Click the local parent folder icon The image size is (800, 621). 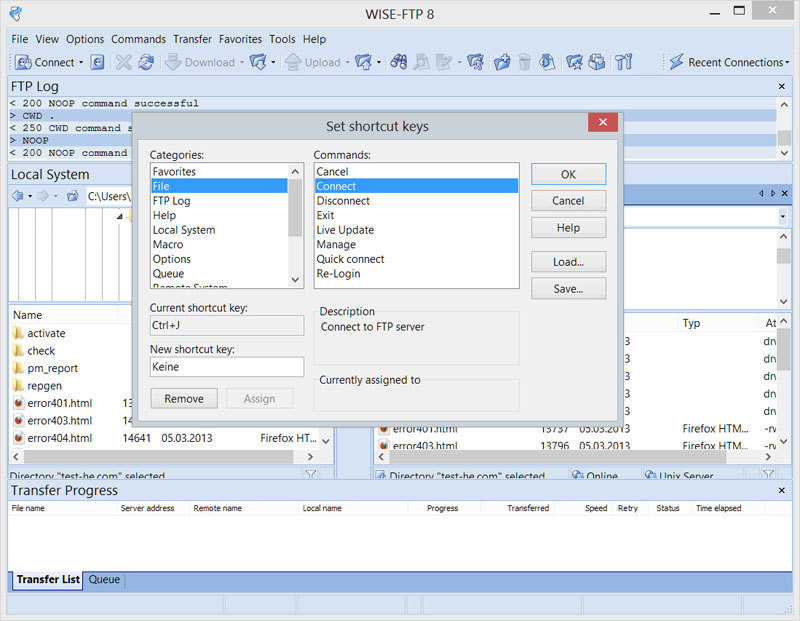(x=73, y=196)
